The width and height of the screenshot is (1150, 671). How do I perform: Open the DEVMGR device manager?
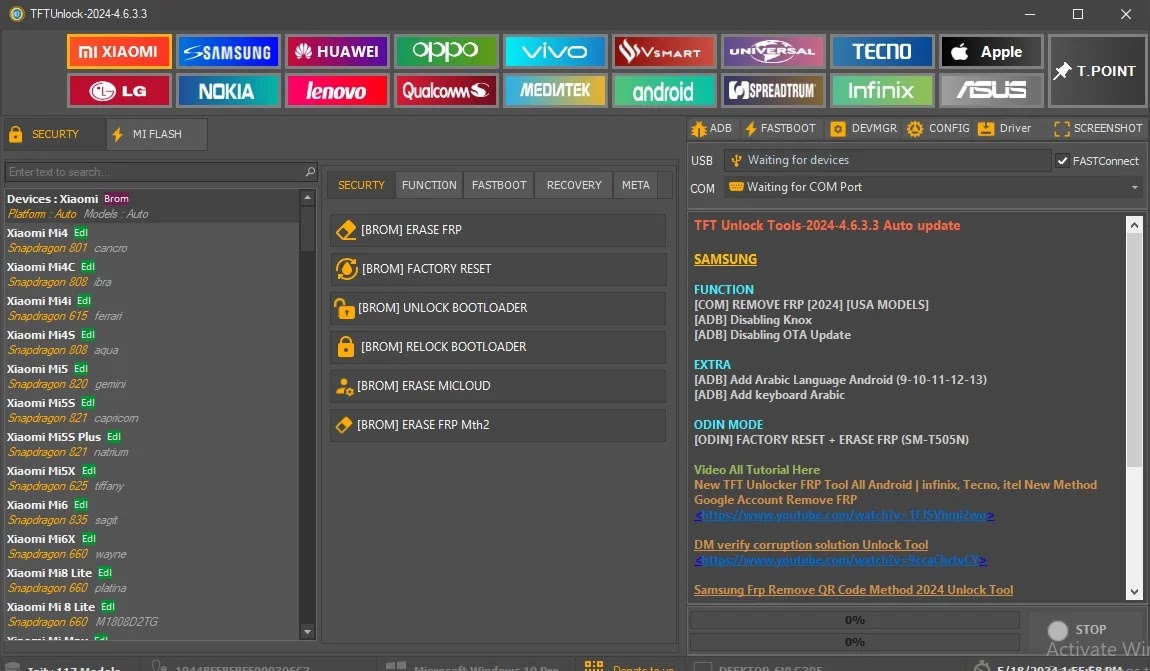(x=863, y=128)
